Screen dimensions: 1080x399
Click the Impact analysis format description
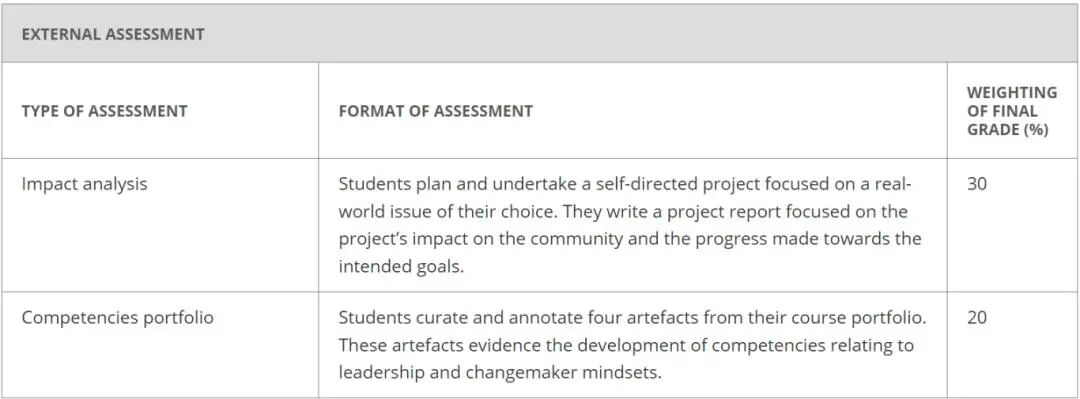click(x=630, y=225)
